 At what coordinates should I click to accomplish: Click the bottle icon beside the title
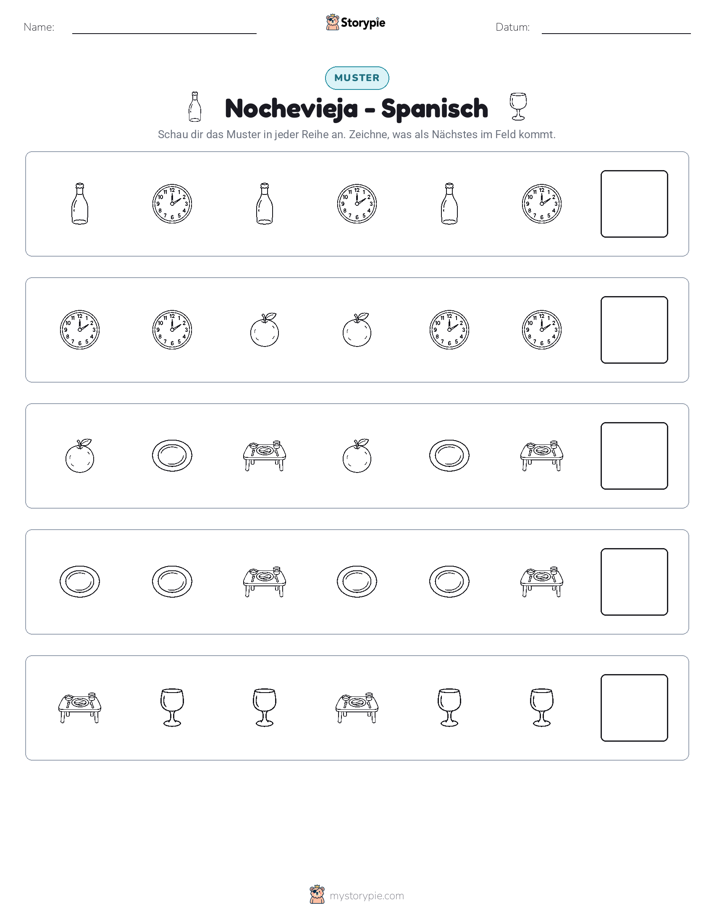(x=194, y=107)
